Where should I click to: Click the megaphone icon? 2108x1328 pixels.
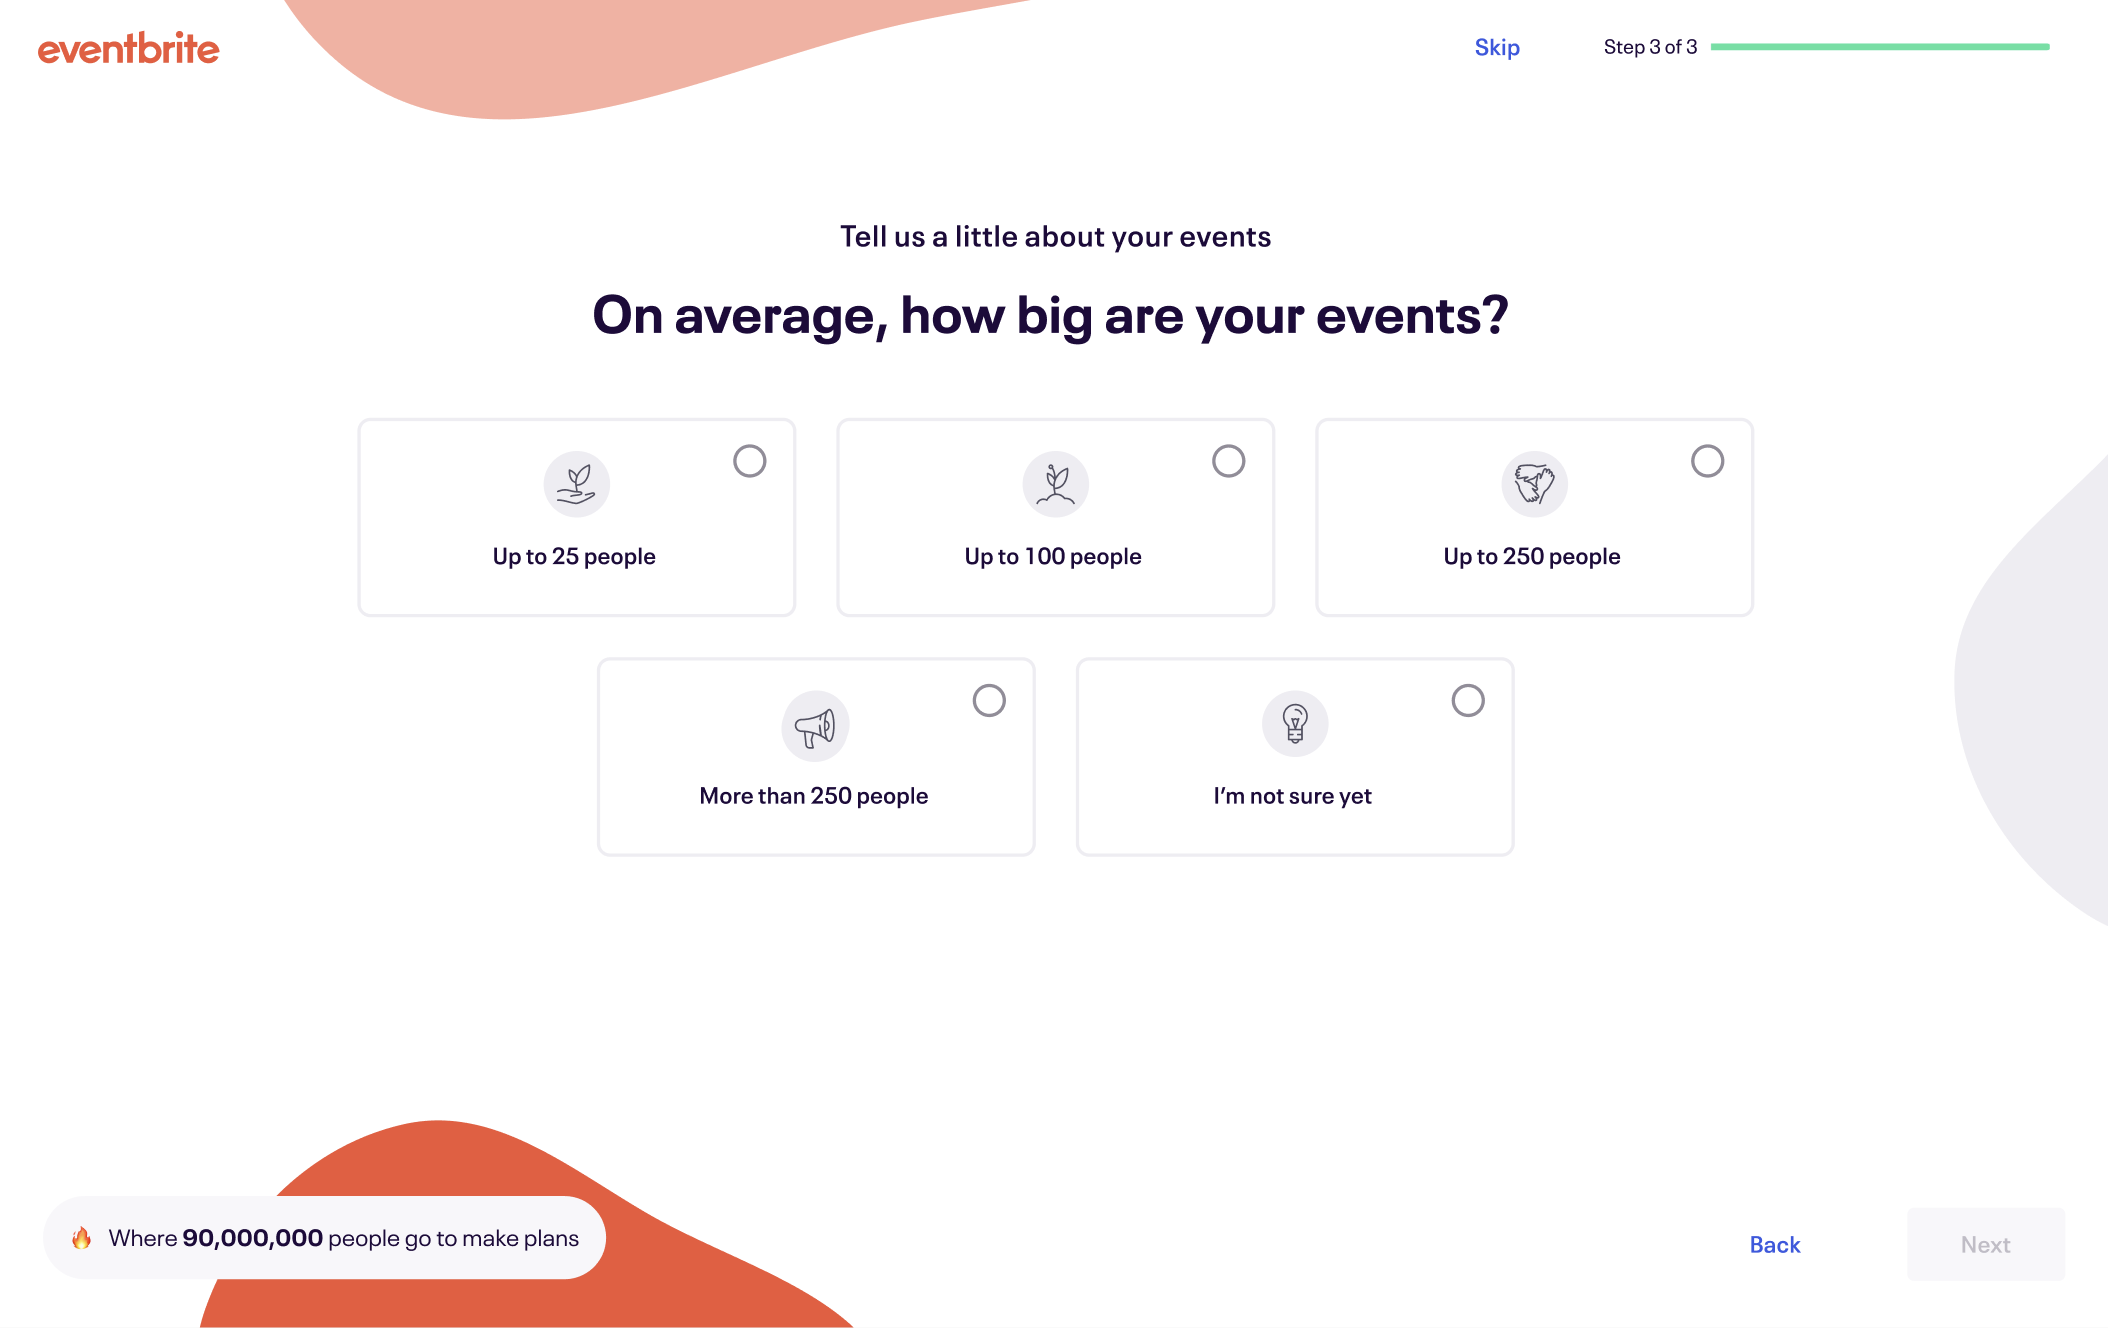pyautogui.click(x=815, y=725)
